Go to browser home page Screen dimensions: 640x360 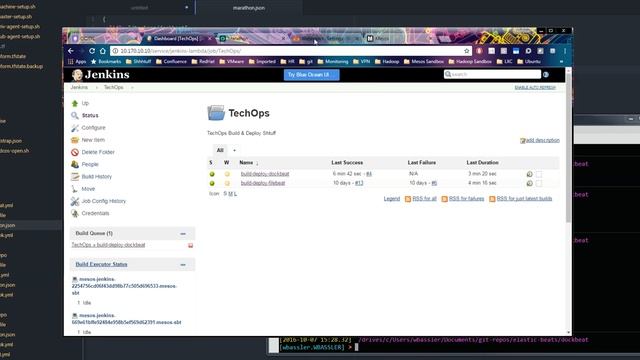point(103,51)
